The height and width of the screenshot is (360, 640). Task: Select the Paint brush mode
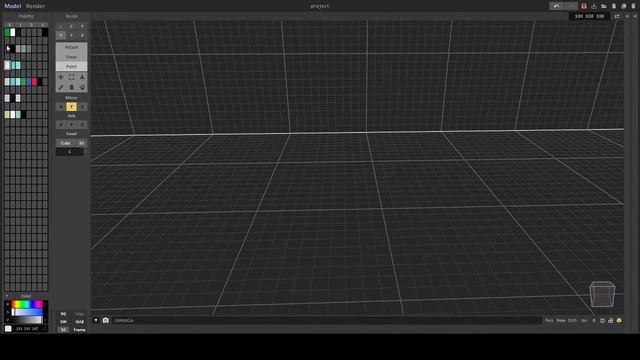point(71,66)
